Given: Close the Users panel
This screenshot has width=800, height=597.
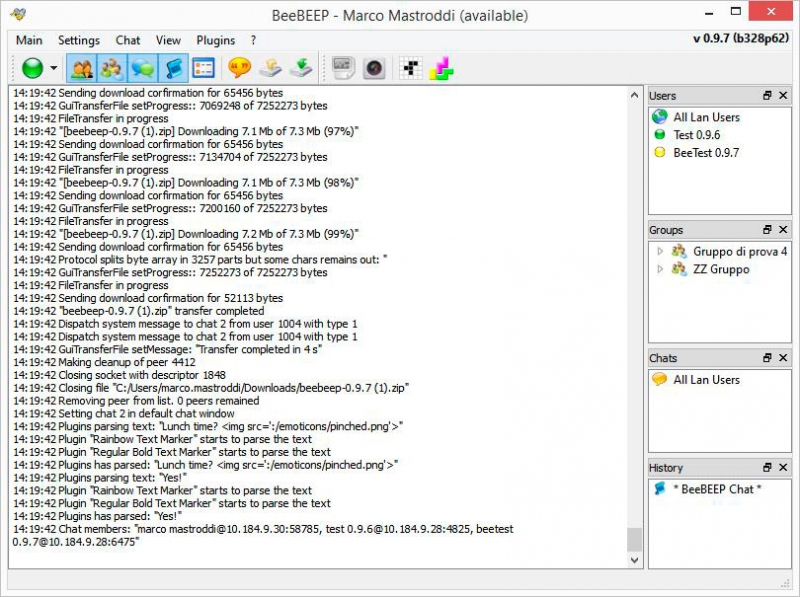Looking at the screenshot, I should 783,95.
